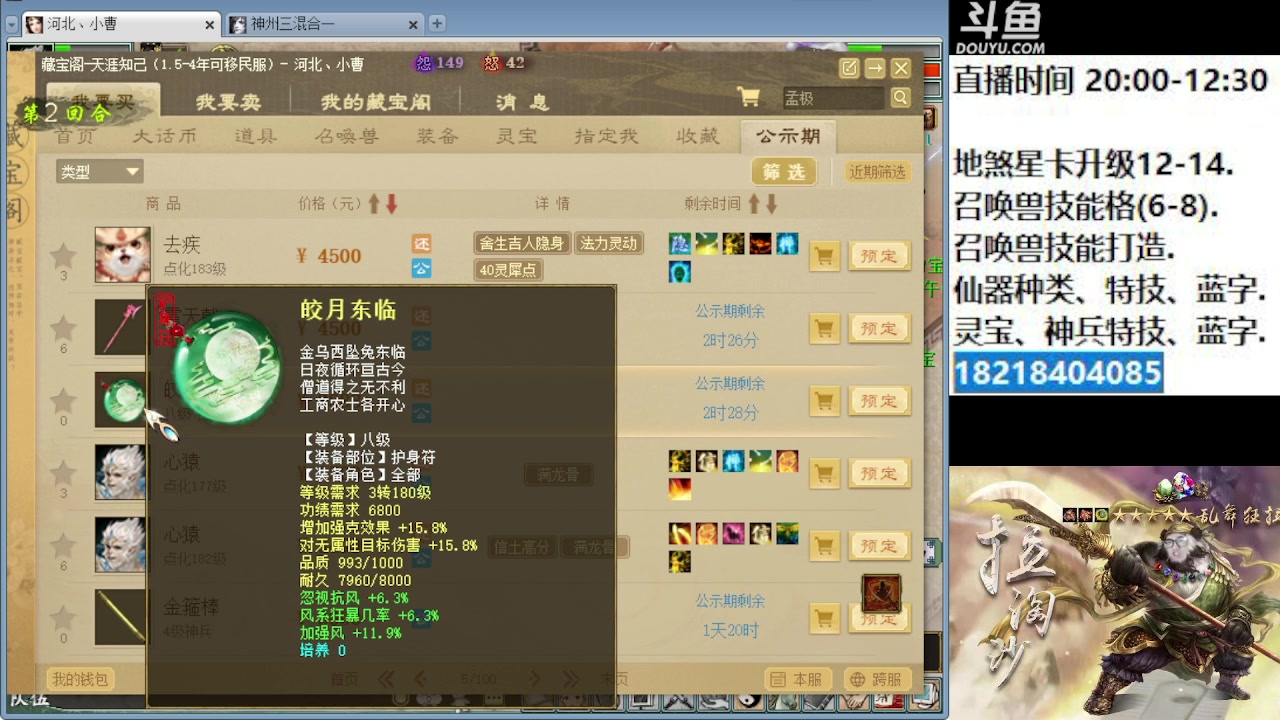
Task: Select the 大话币 category tab
Action: coord(165,136)
